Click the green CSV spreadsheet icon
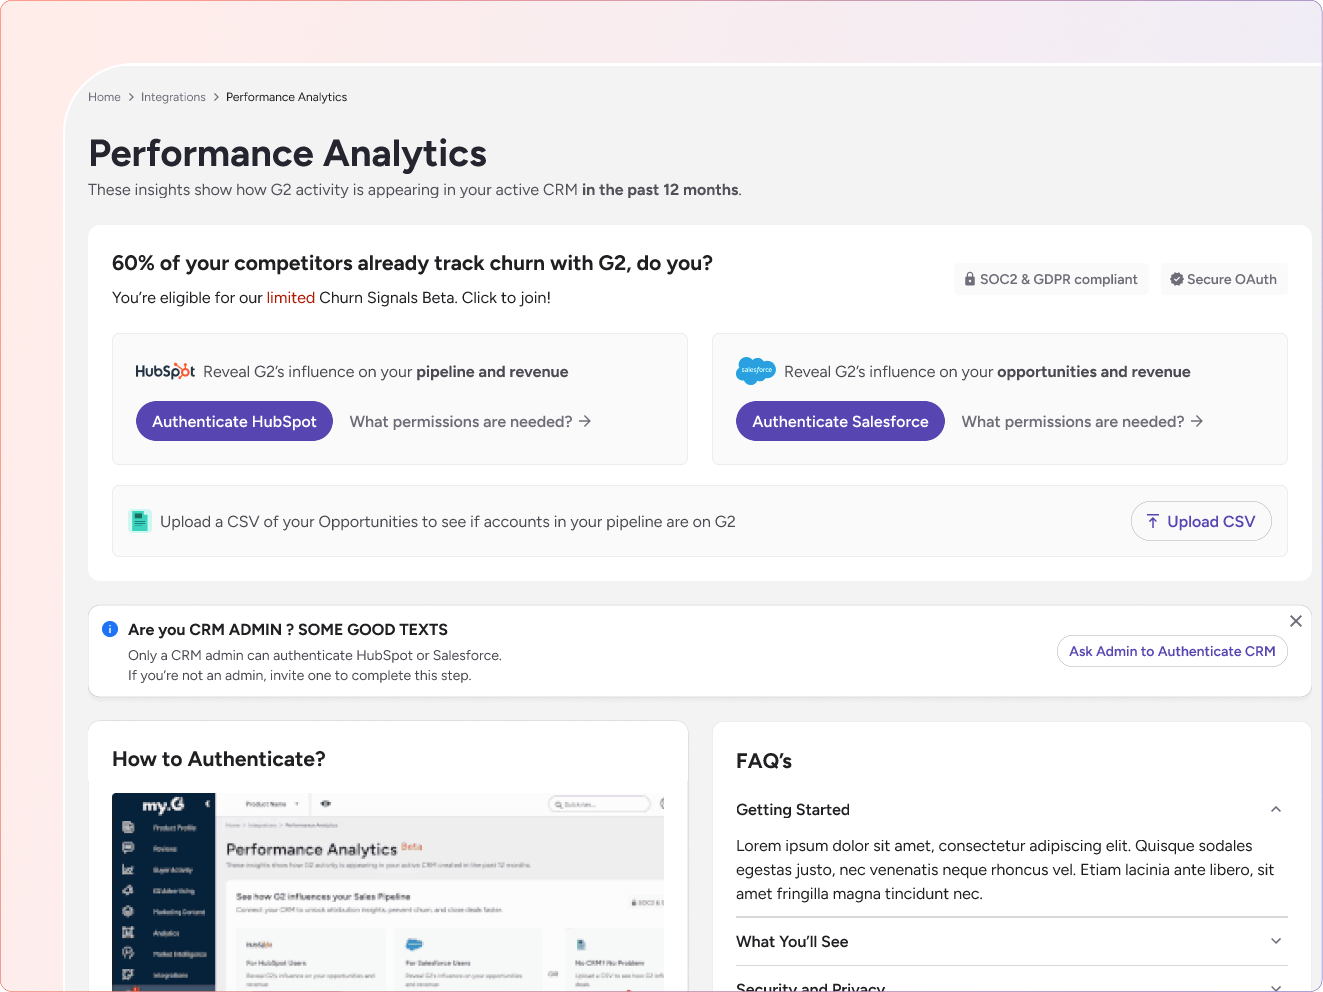The width and height of the screenshot is (1323, 992). click(x=139, y=520)
